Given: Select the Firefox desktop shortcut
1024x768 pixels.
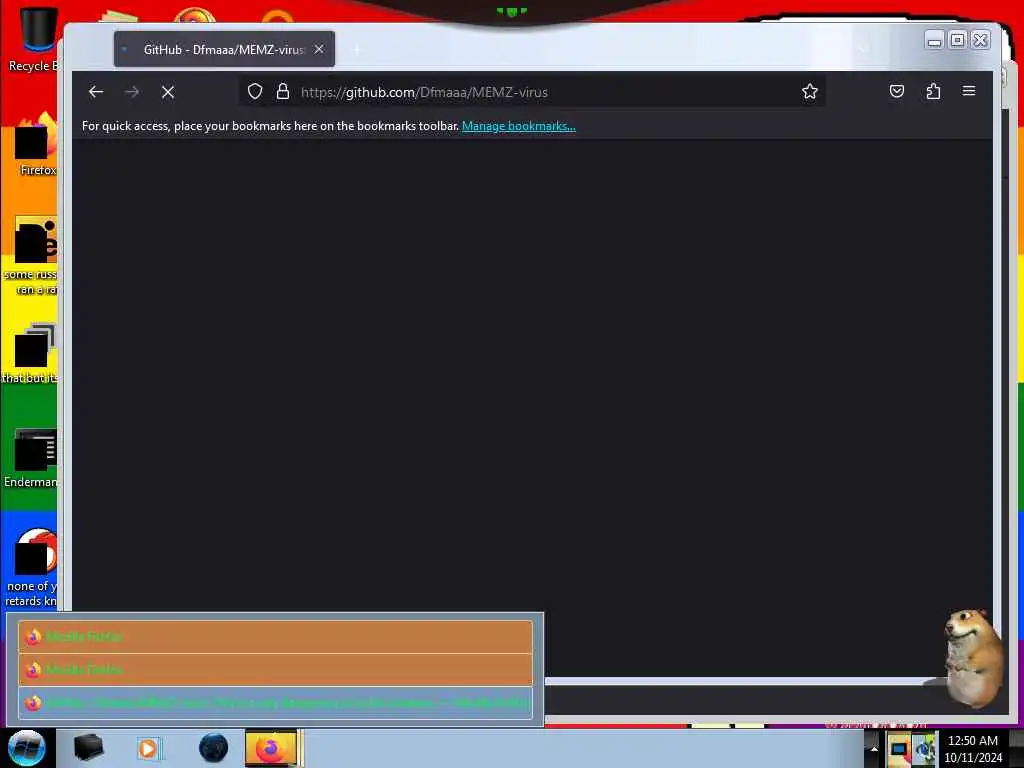Looking at the screenshot, I should click(36, 145).
